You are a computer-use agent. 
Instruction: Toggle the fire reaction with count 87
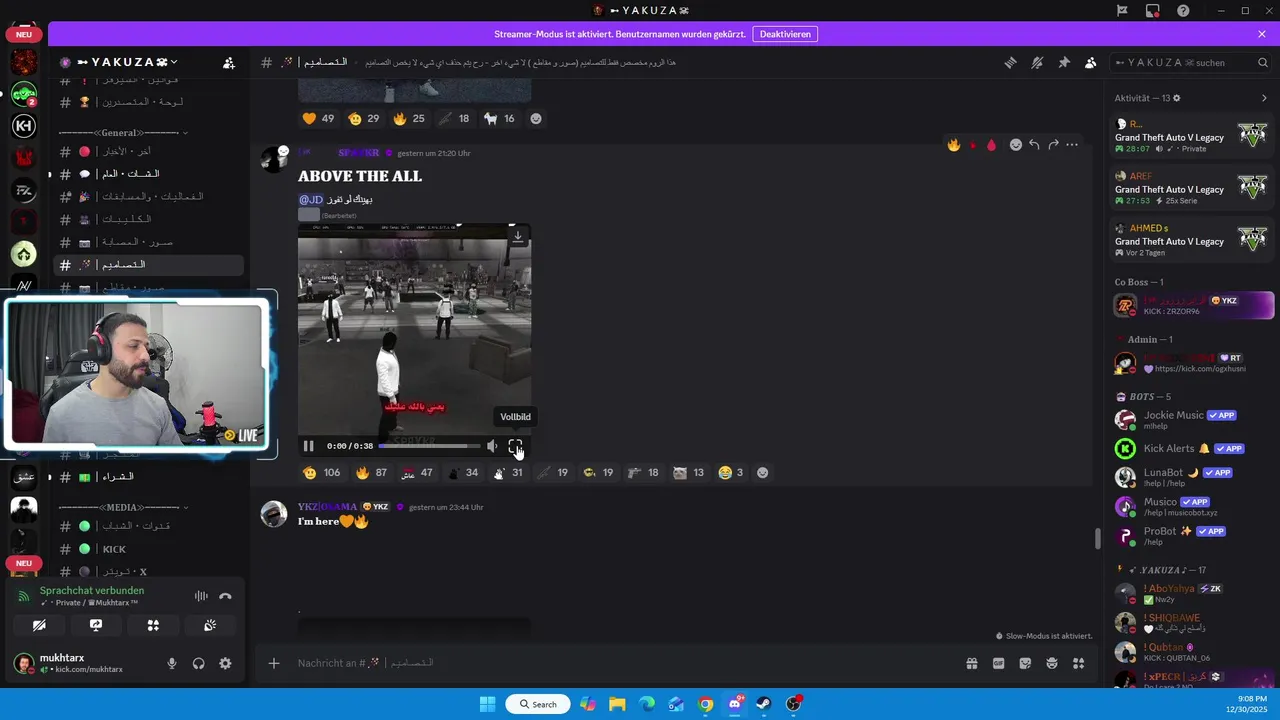click(371, 473)
